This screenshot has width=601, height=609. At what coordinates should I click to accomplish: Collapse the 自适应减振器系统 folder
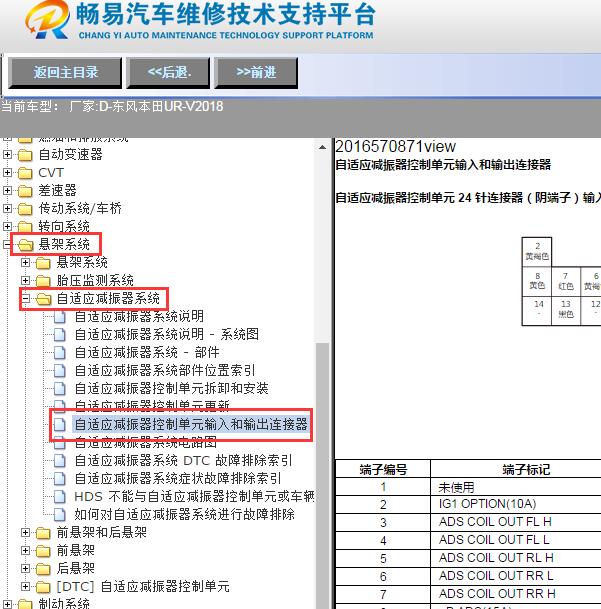25,298
